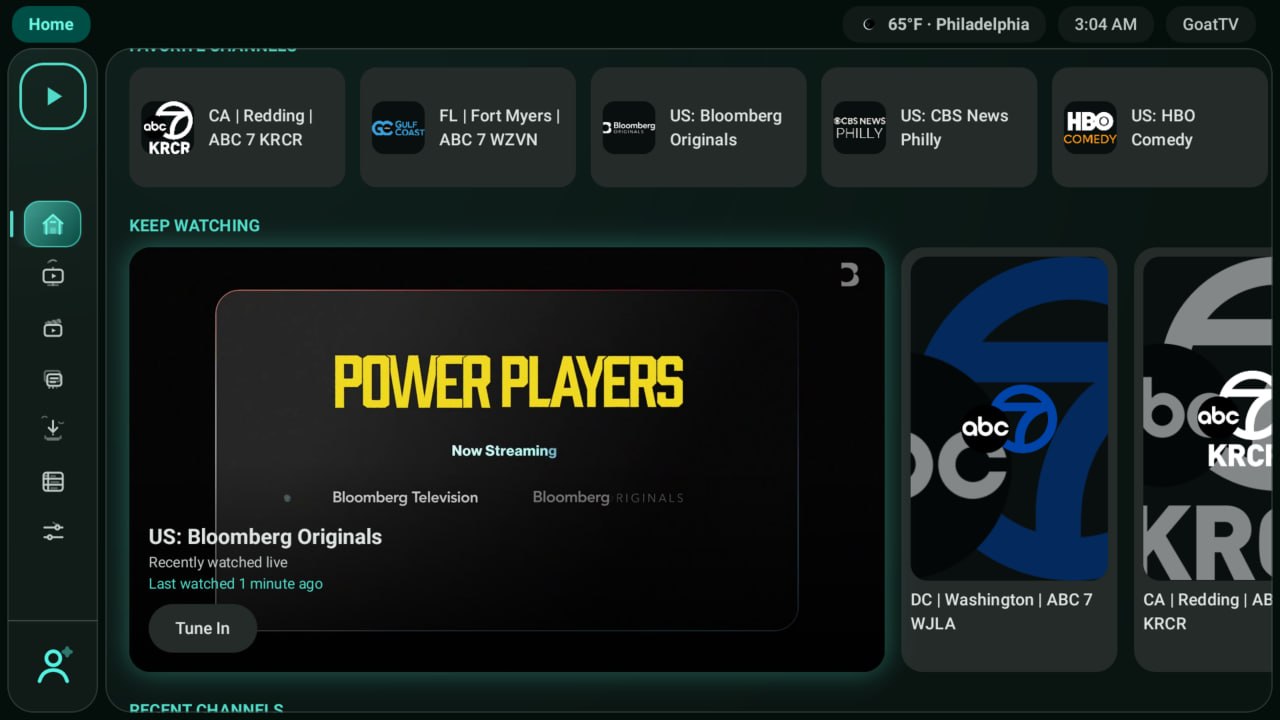Click the play button atop the sidebar
Viewport: 1280px width, 720px height.
(53, 96)
